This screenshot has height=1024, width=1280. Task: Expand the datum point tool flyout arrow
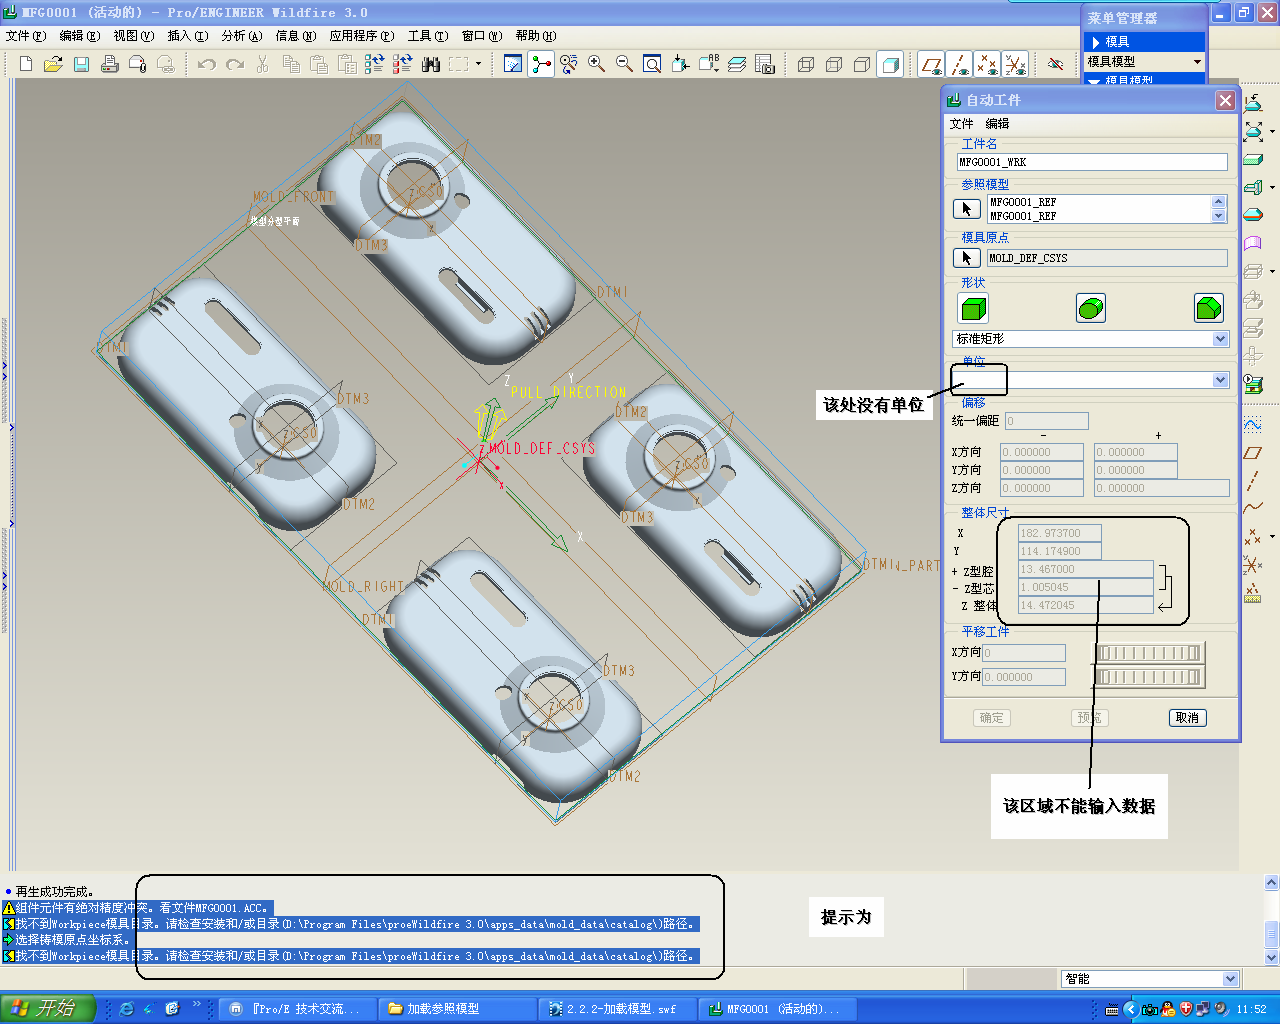[1271, 537]
